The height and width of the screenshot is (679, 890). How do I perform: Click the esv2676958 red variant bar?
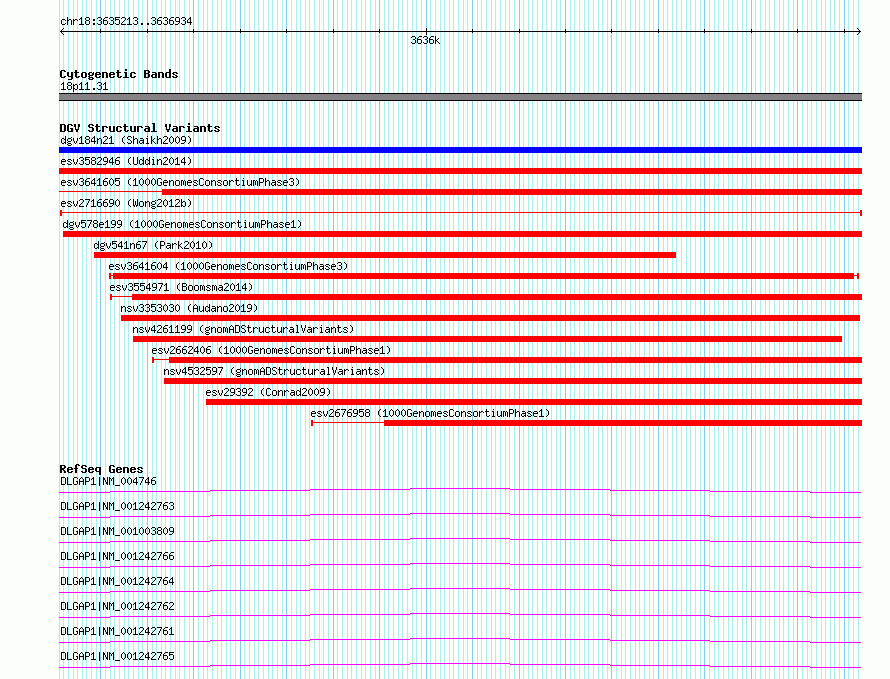tap(623, 423)
